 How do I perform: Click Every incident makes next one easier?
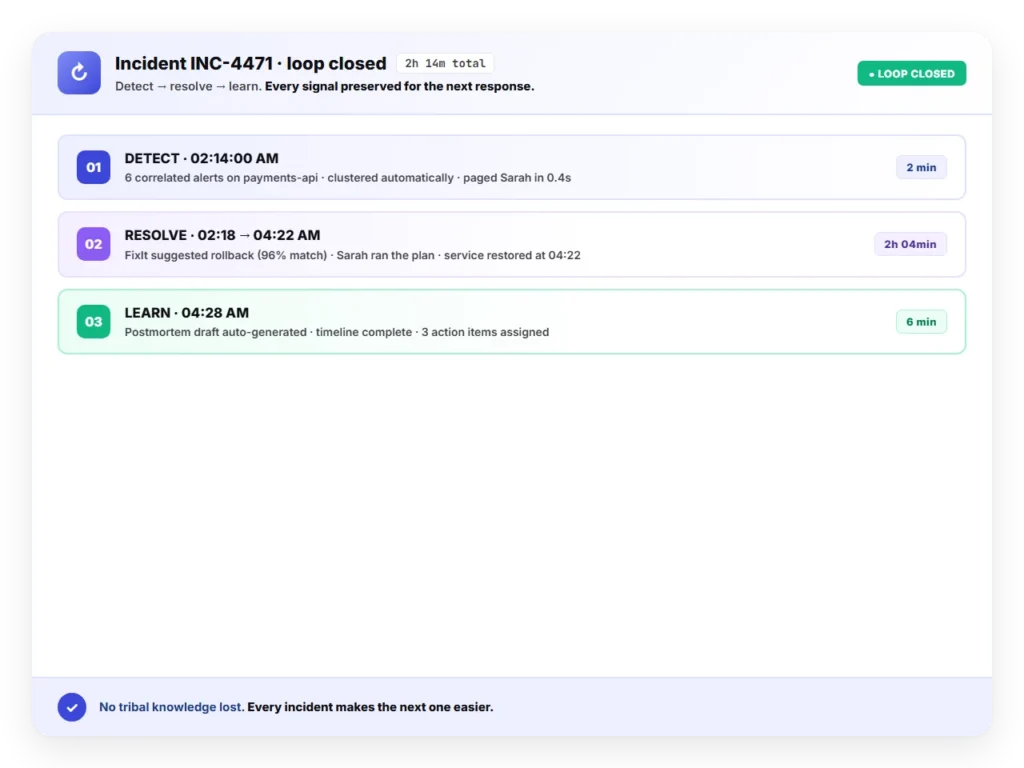click(x=370, y=707)
